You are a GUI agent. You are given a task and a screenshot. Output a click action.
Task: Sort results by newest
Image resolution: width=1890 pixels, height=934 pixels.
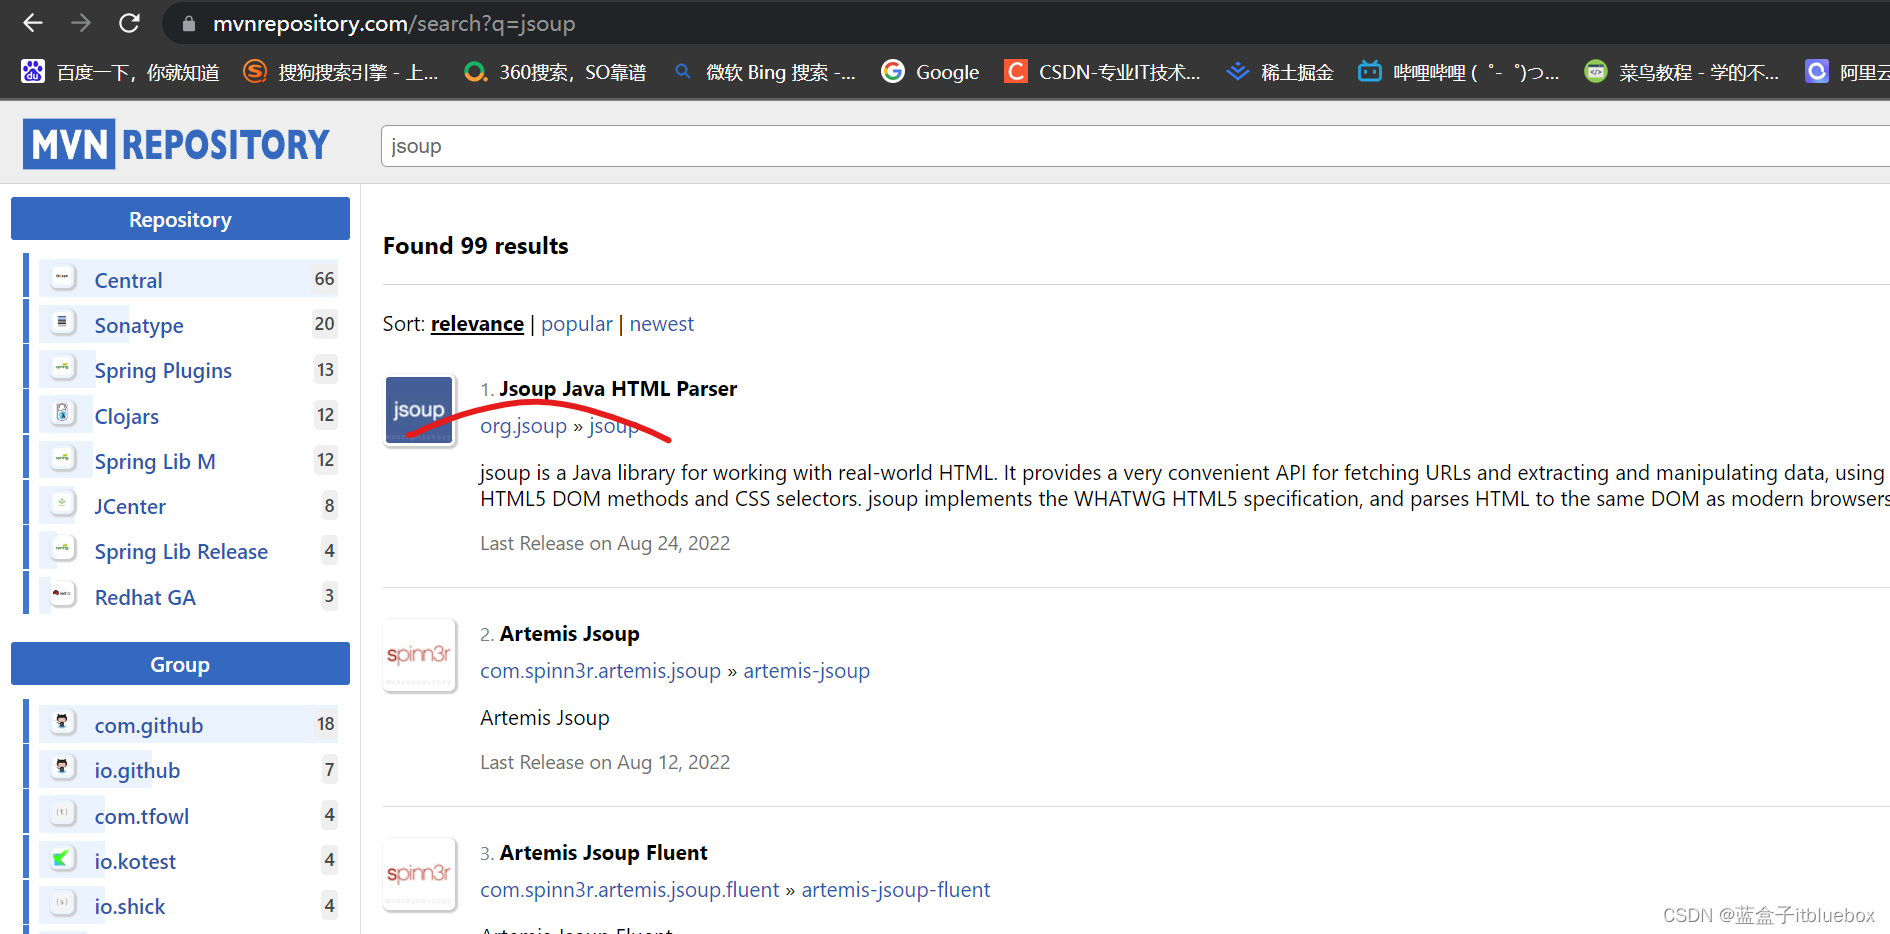(662, 324)
